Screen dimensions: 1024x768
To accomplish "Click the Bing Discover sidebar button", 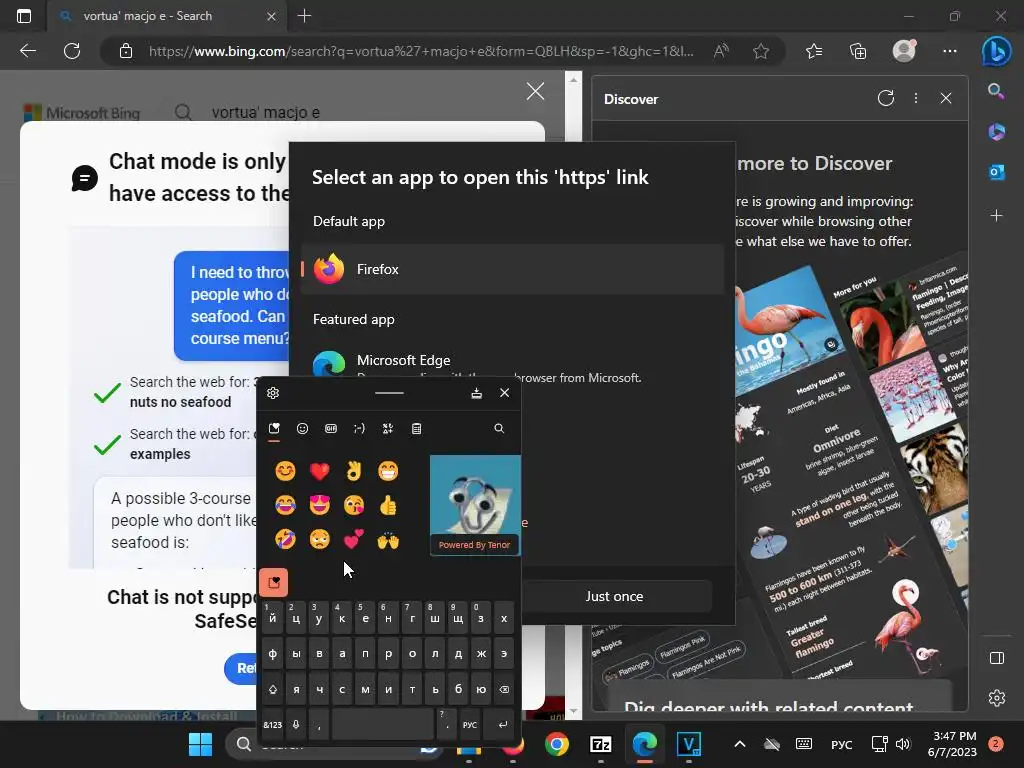I will tap(996, 52).
